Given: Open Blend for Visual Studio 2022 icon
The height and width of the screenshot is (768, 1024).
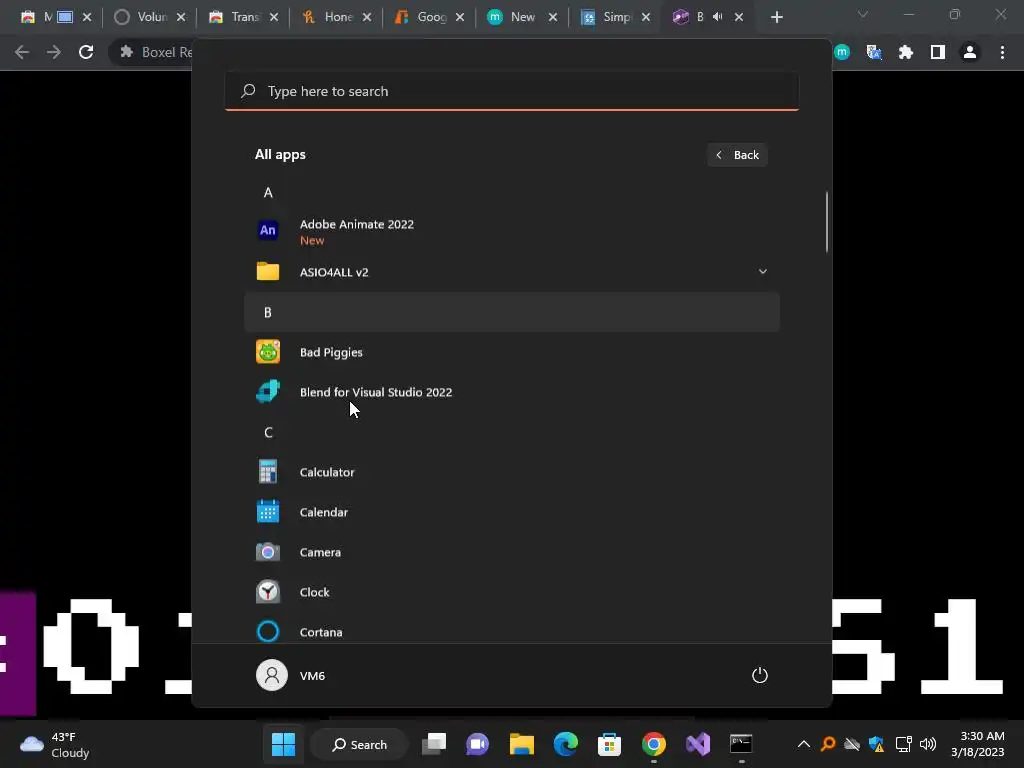Looking at the screenshot, I should tap(268, 392).
